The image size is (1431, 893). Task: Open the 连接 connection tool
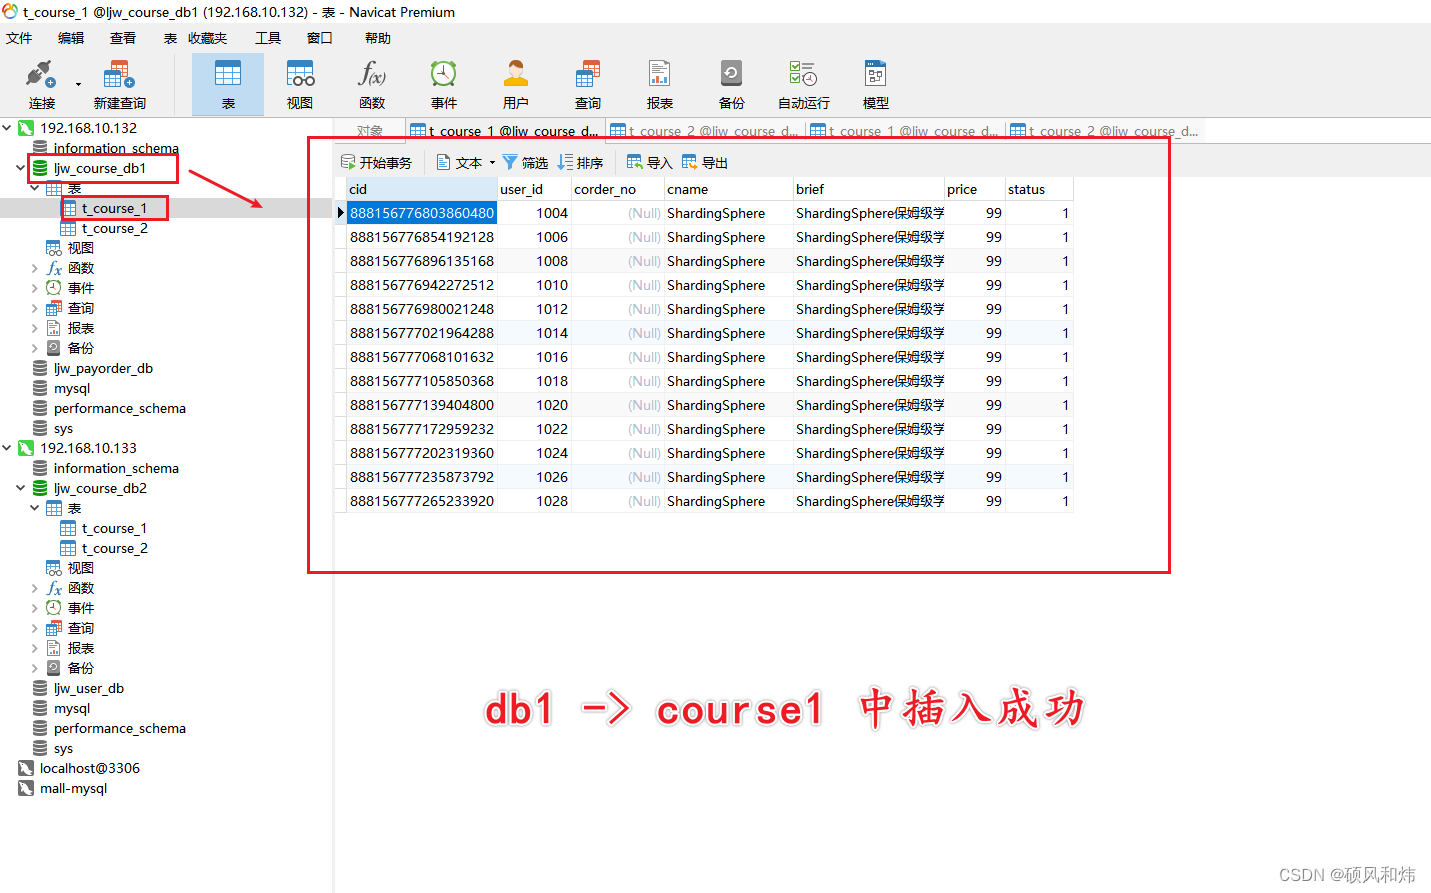(41, 84)
